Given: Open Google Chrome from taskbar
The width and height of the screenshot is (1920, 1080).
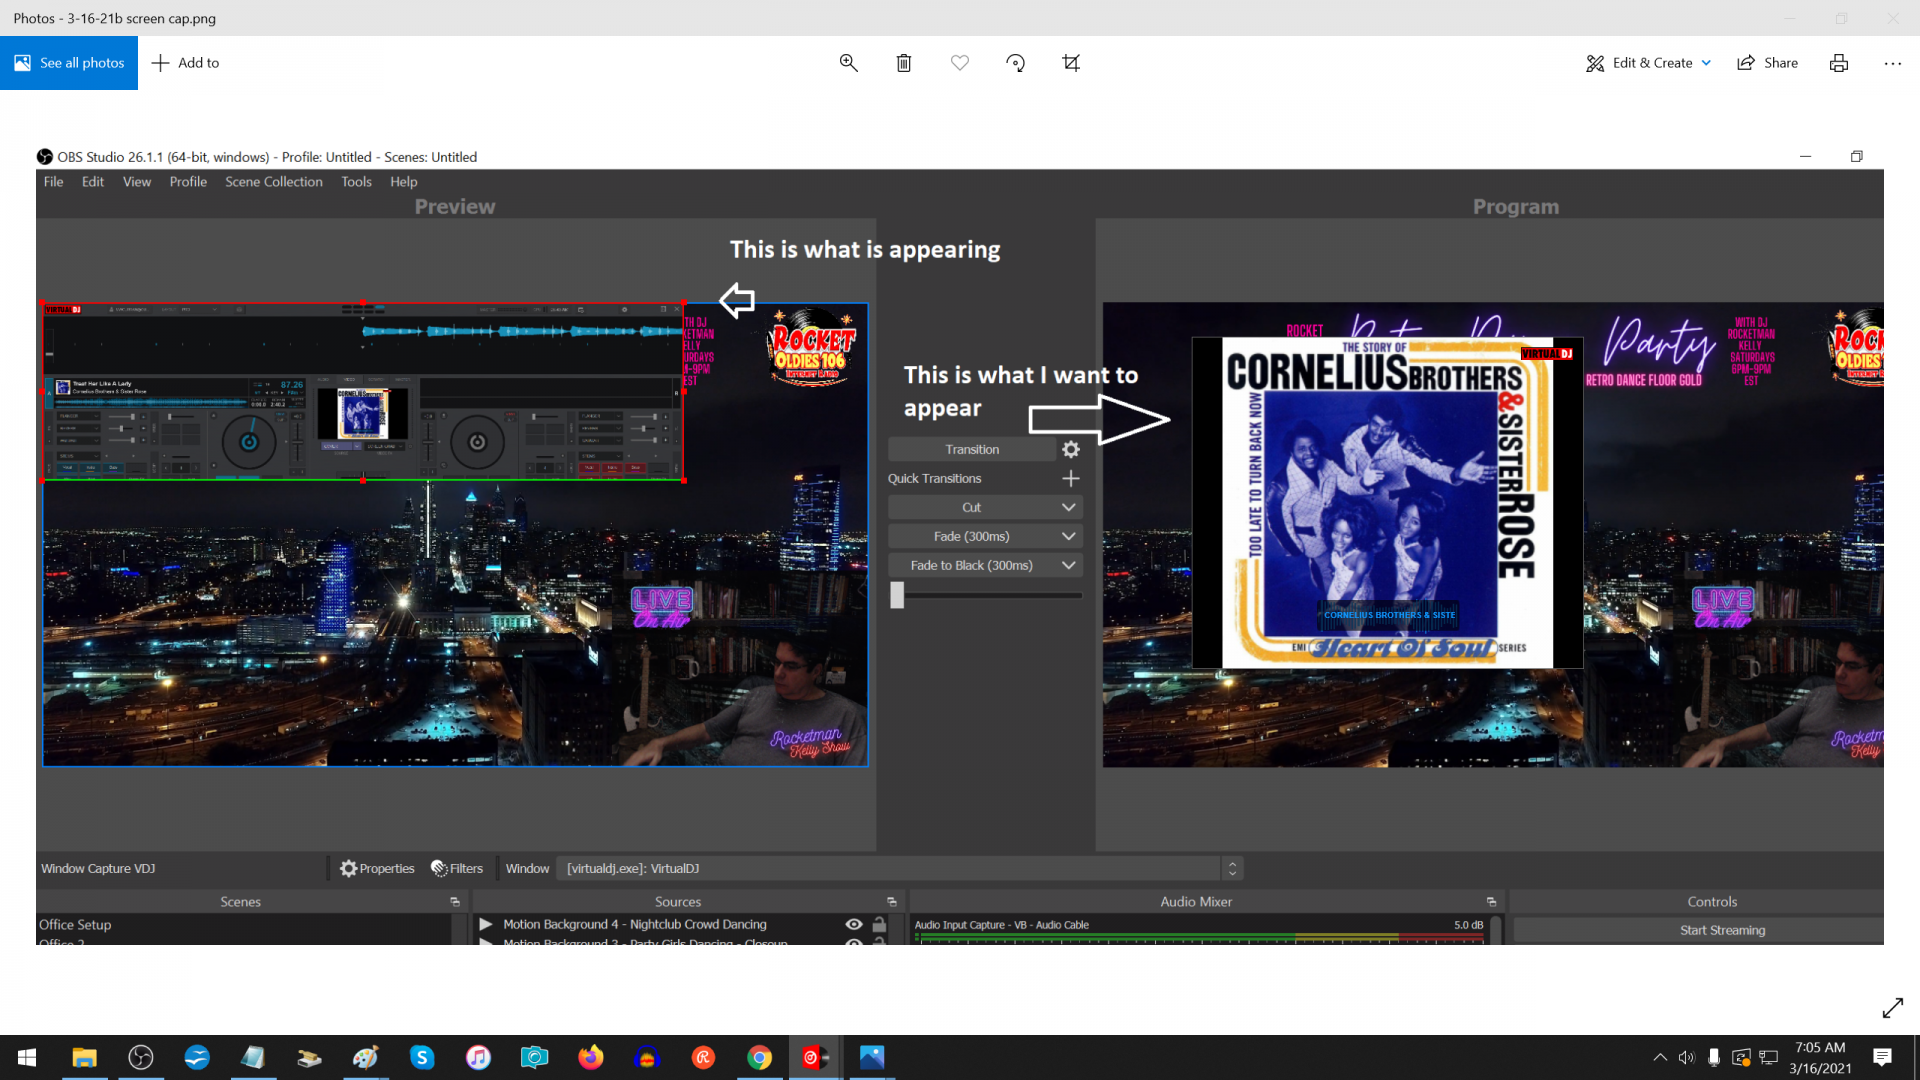Looking at the screenshot, I should [760, 1058].
